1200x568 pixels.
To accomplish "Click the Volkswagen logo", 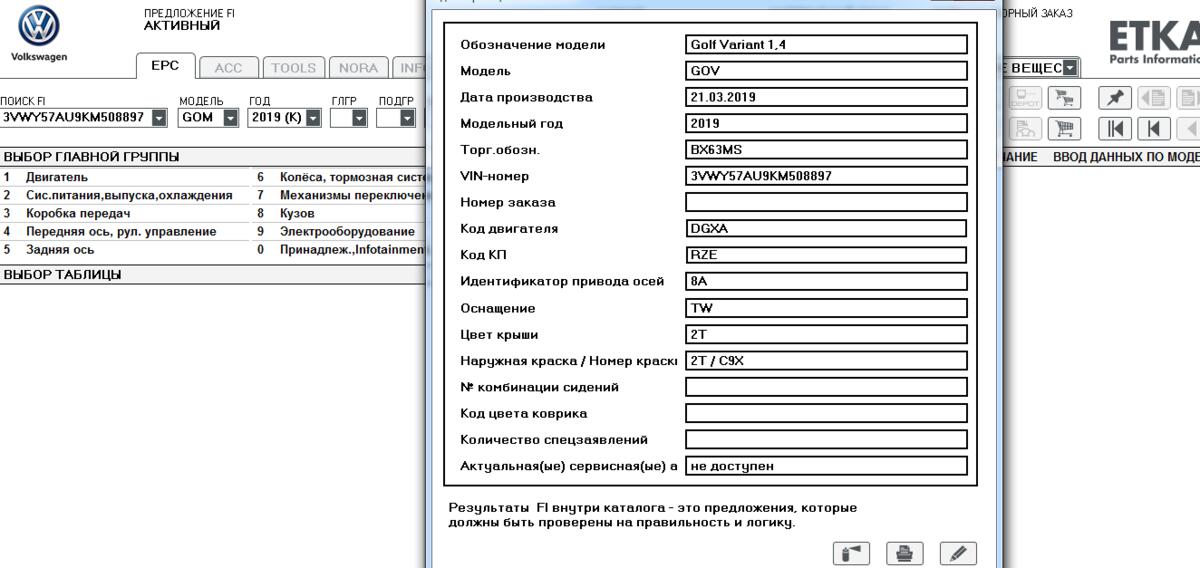I will pyautogui.click(x=39, y=26).
